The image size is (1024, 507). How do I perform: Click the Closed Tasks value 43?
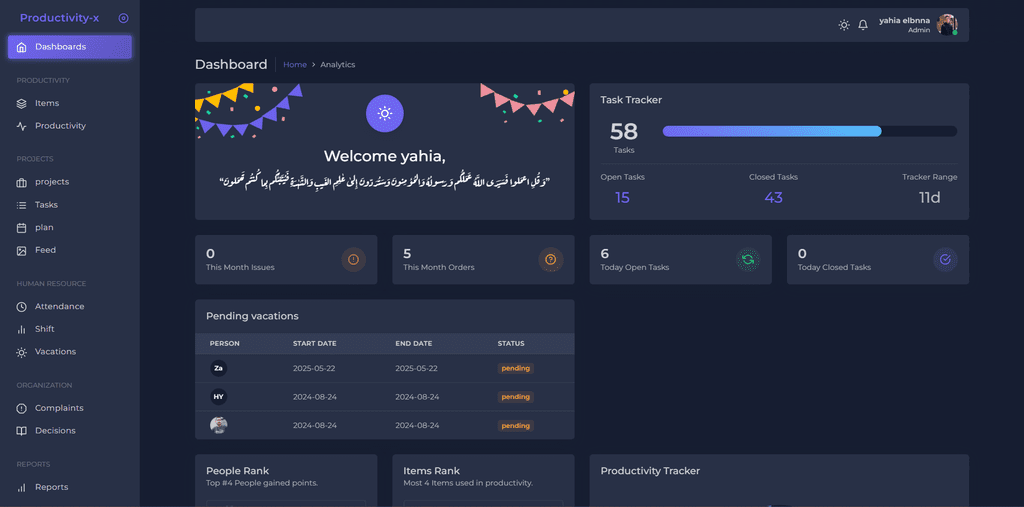tap(773, 197)
